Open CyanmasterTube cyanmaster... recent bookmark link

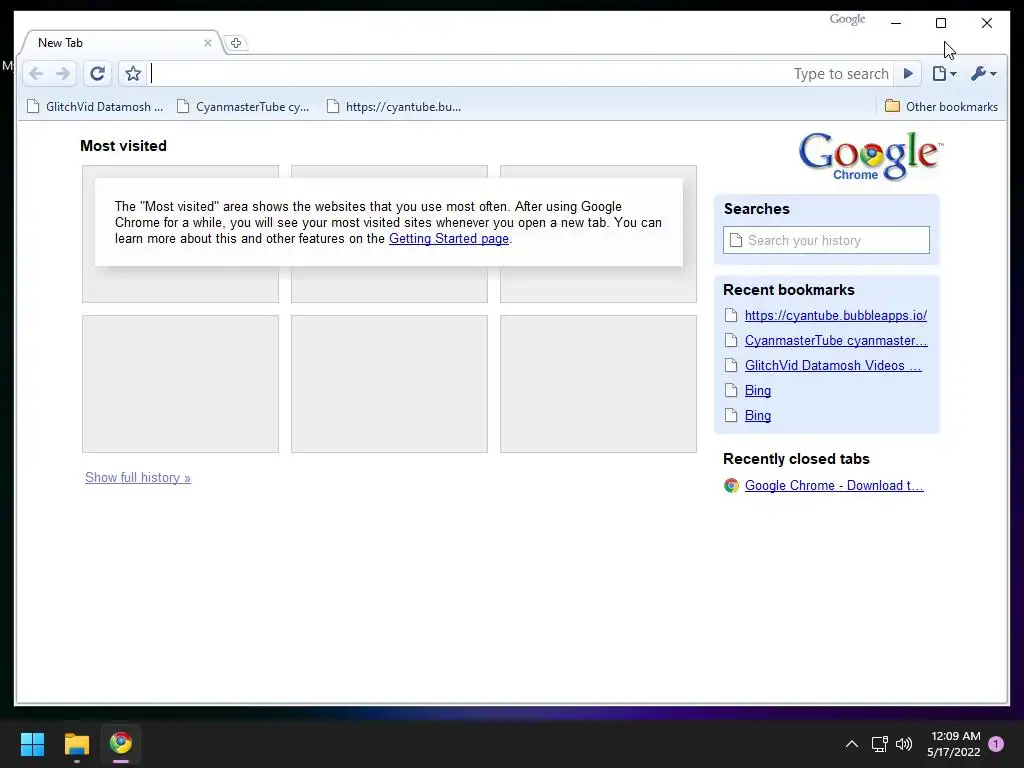[836, 340]
